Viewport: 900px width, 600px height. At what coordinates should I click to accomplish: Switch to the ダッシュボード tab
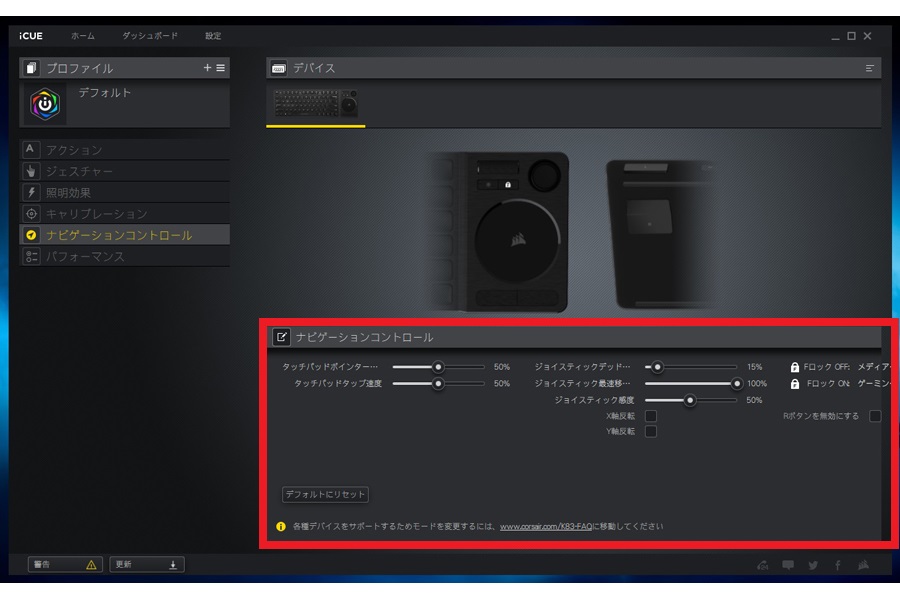(150, 36)
